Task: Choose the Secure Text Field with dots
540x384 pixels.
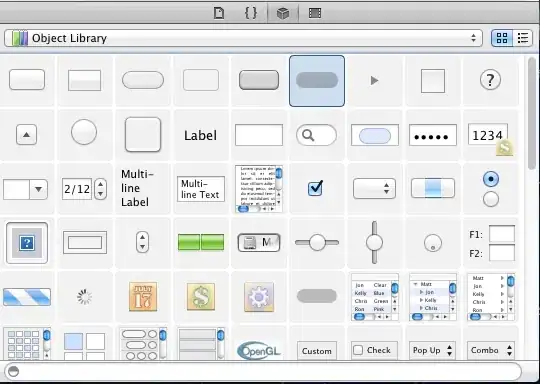Action: pyautogui.click(x=433, y=135)
